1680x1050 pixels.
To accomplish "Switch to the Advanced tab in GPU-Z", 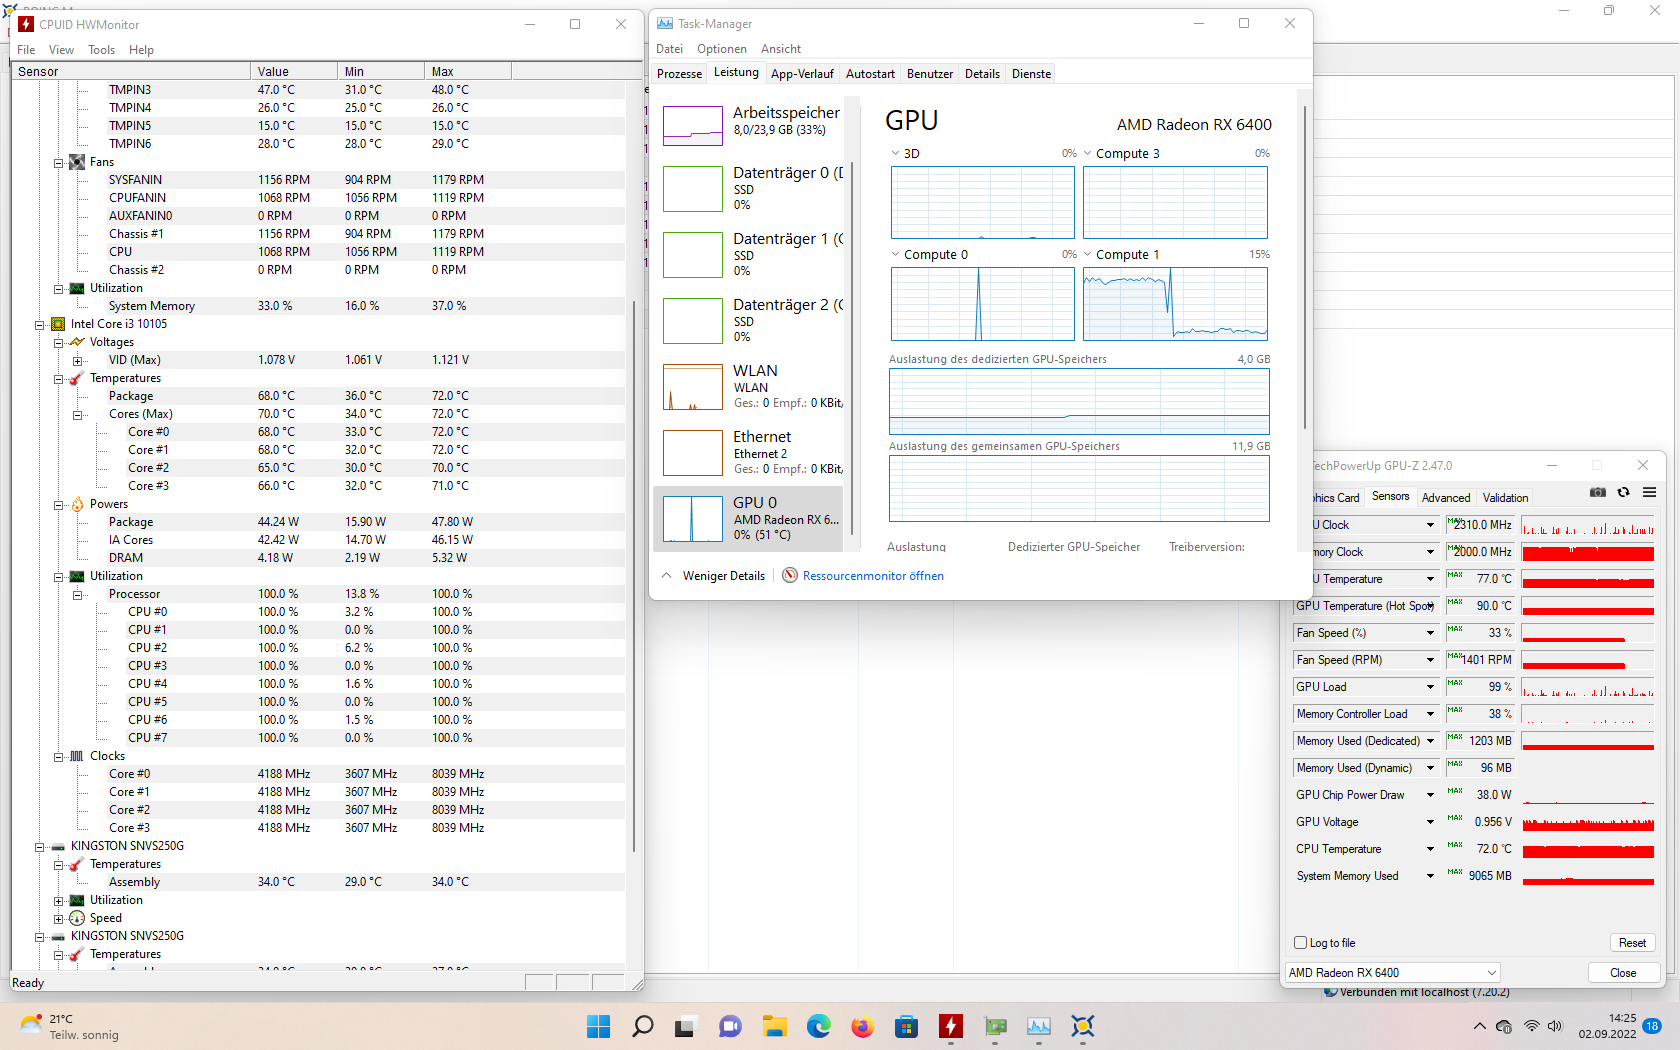I will pyautogui.click(x=1446, y=498).
